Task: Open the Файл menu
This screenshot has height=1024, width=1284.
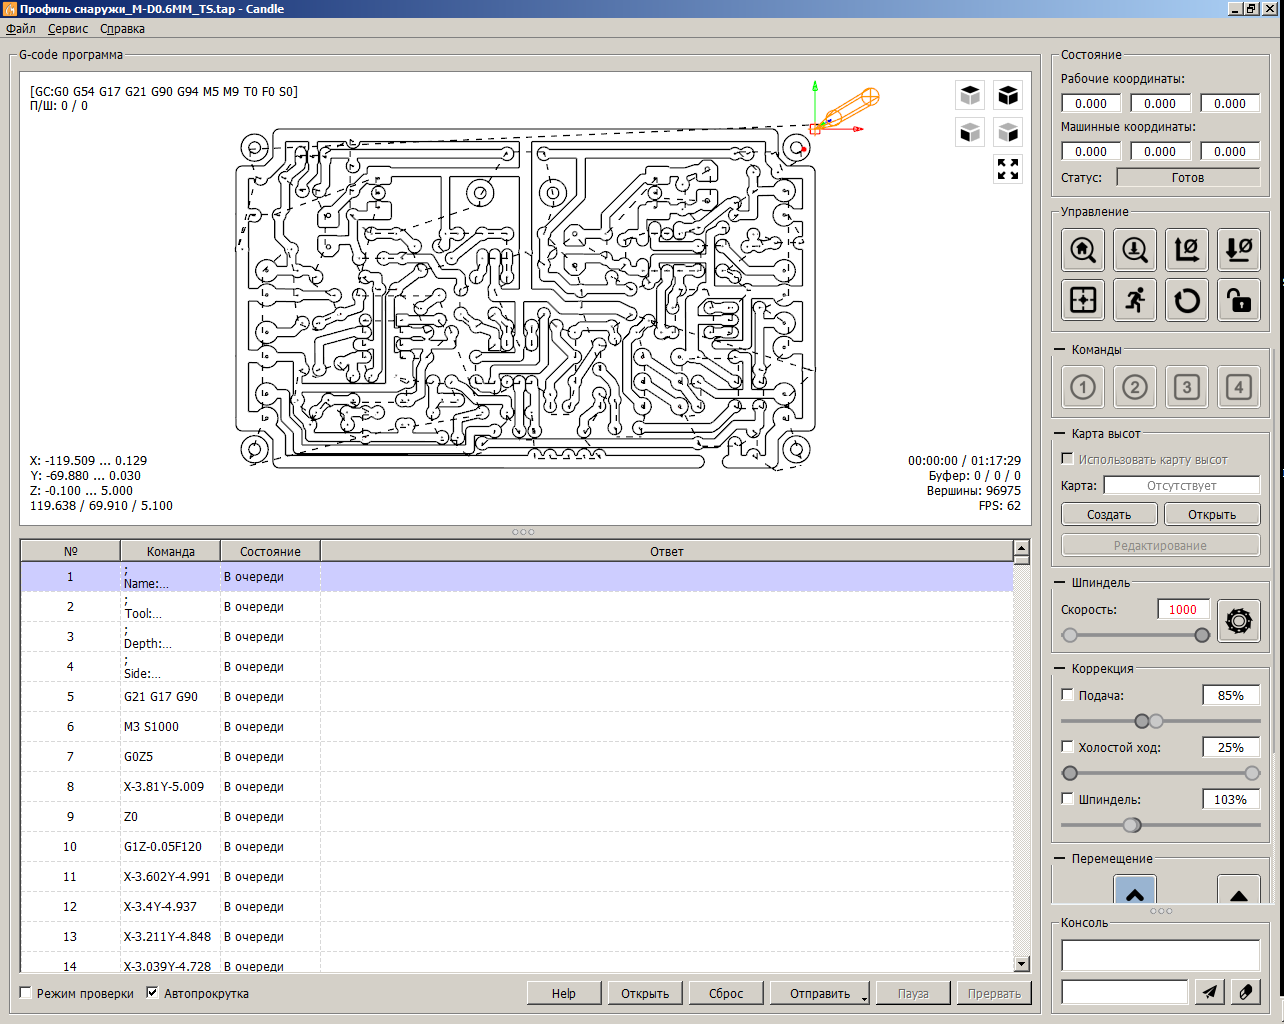Action: (21, 29)
